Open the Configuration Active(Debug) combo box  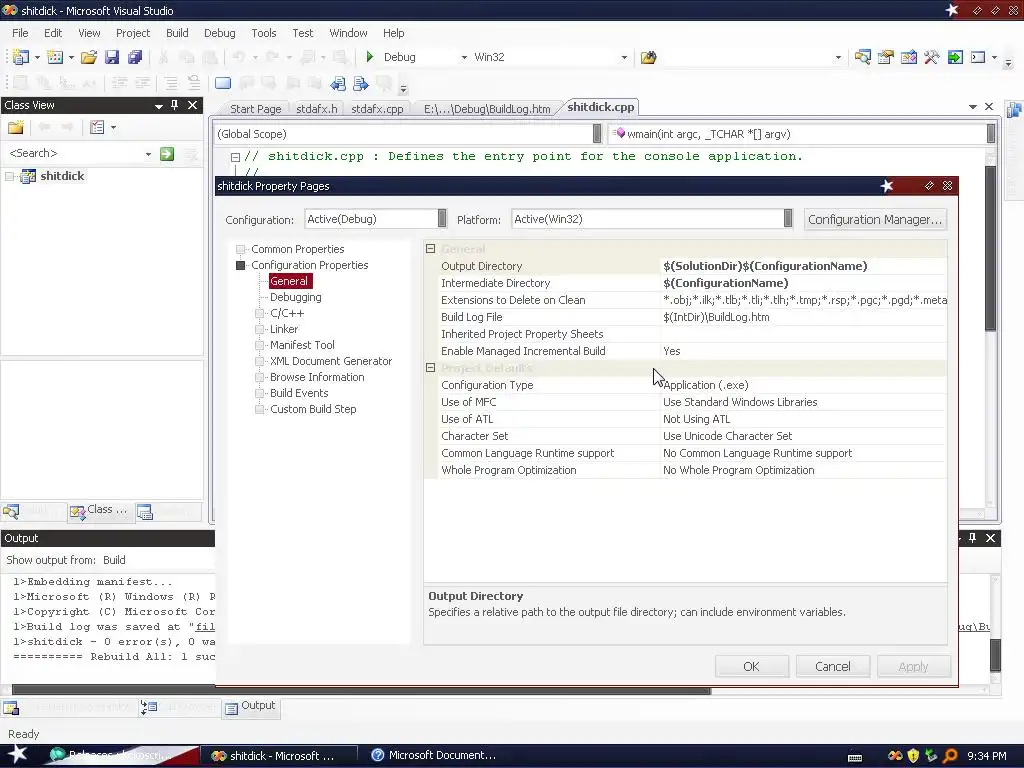(x=442, y=219)
